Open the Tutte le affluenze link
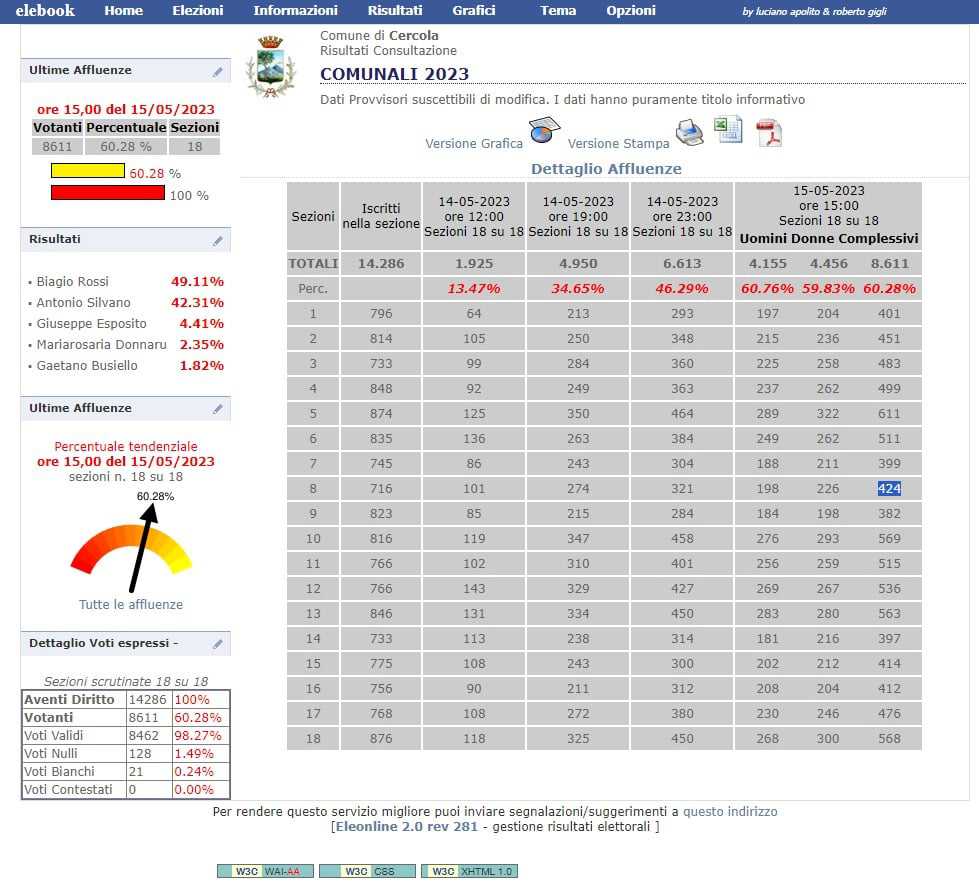The image size is (979, 887). point(131,604)
